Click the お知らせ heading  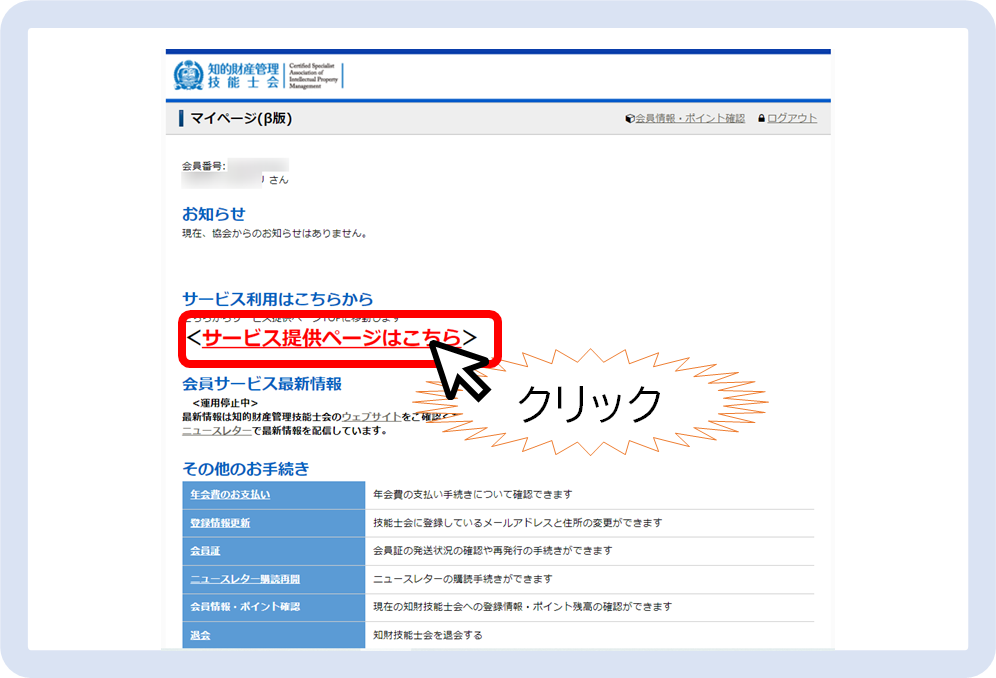point(213,214)
